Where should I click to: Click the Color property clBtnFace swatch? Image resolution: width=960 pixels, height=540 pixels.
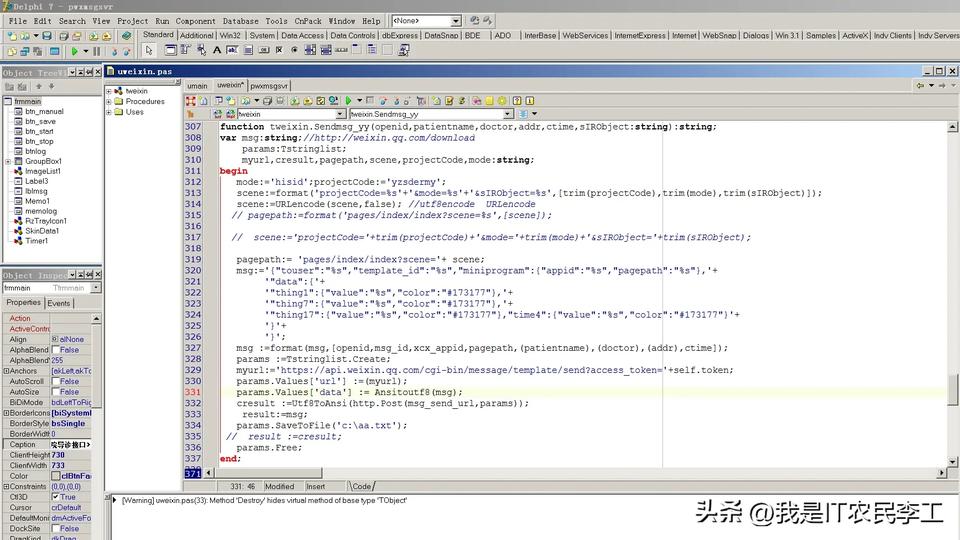pyautogui.click(x=56, y=476)
